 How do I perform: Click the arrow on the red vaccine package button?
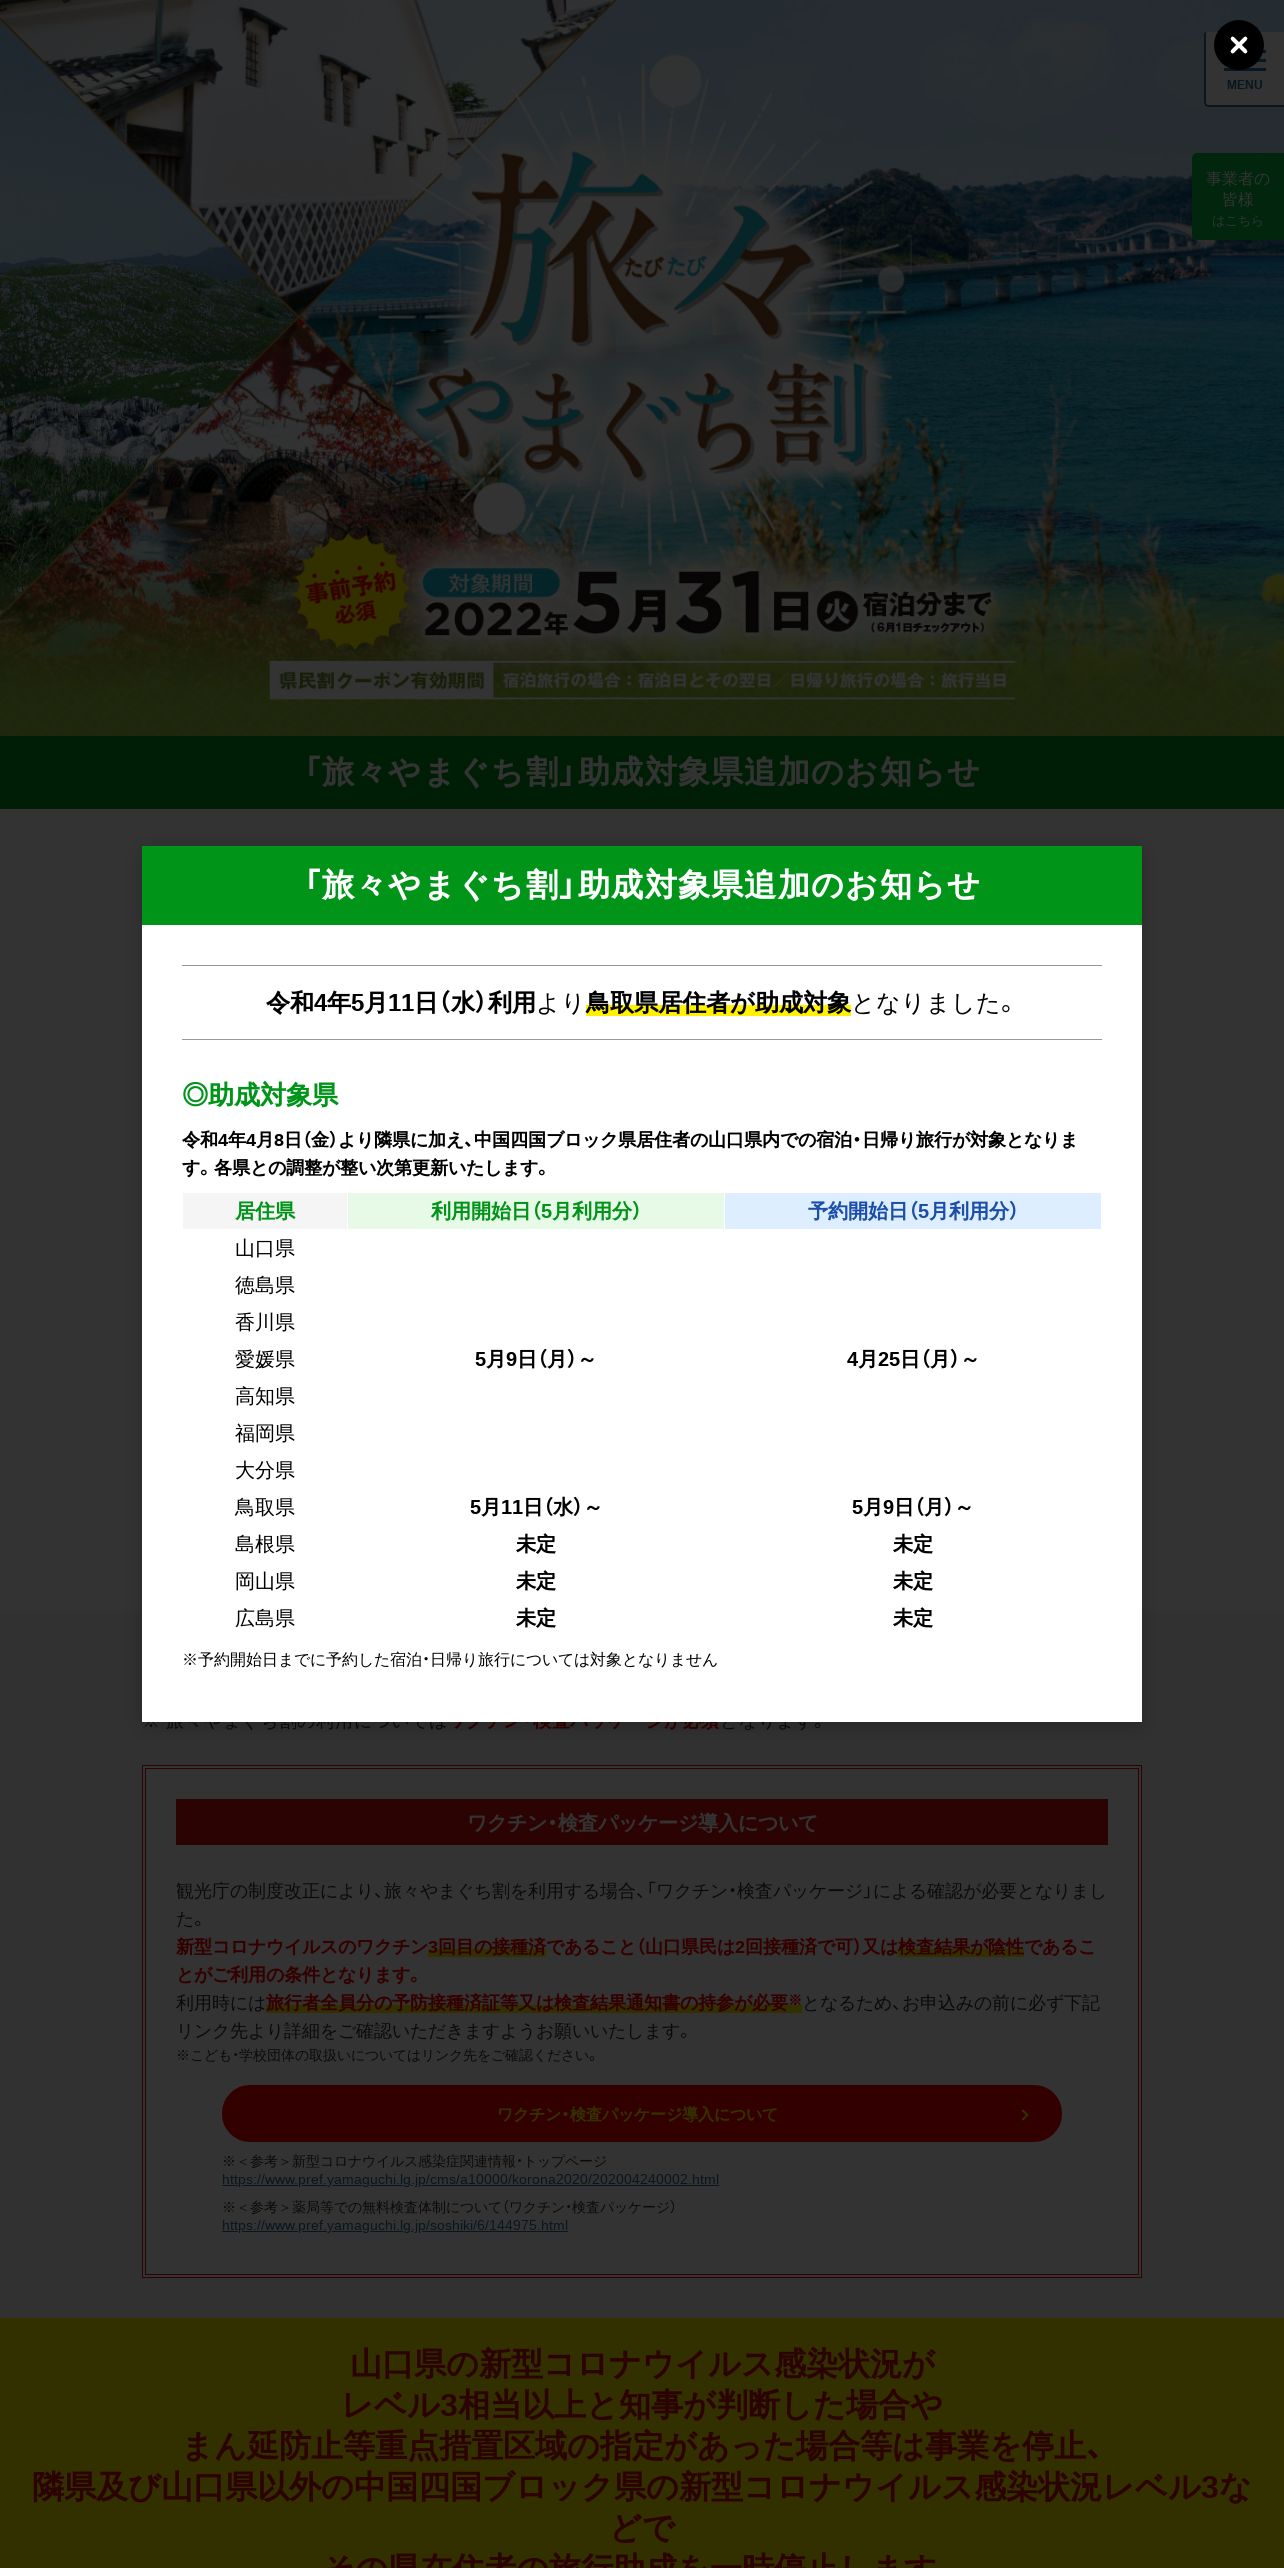click(x=1024, y=2115)
